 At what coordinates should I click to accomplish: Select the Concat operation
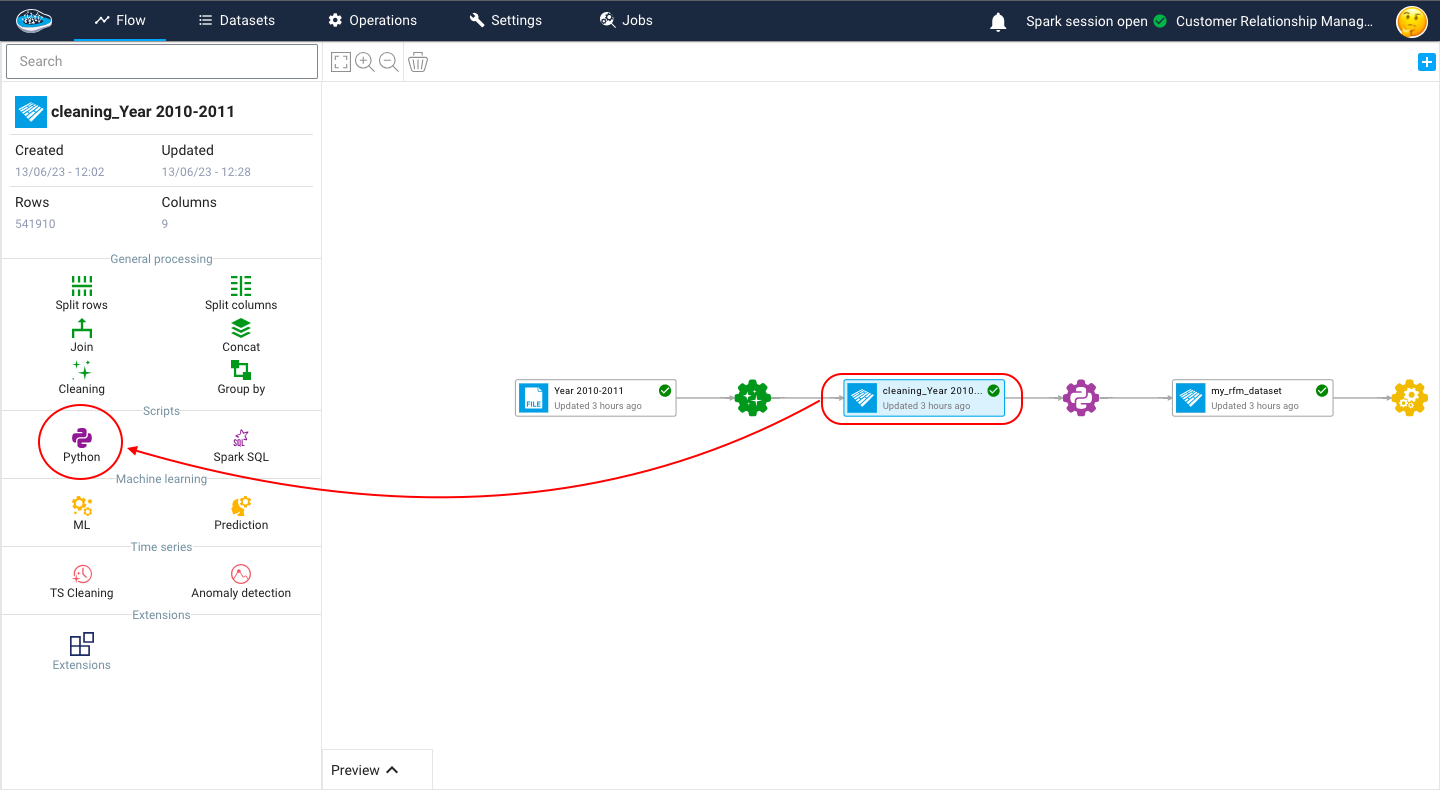point(240,333)
